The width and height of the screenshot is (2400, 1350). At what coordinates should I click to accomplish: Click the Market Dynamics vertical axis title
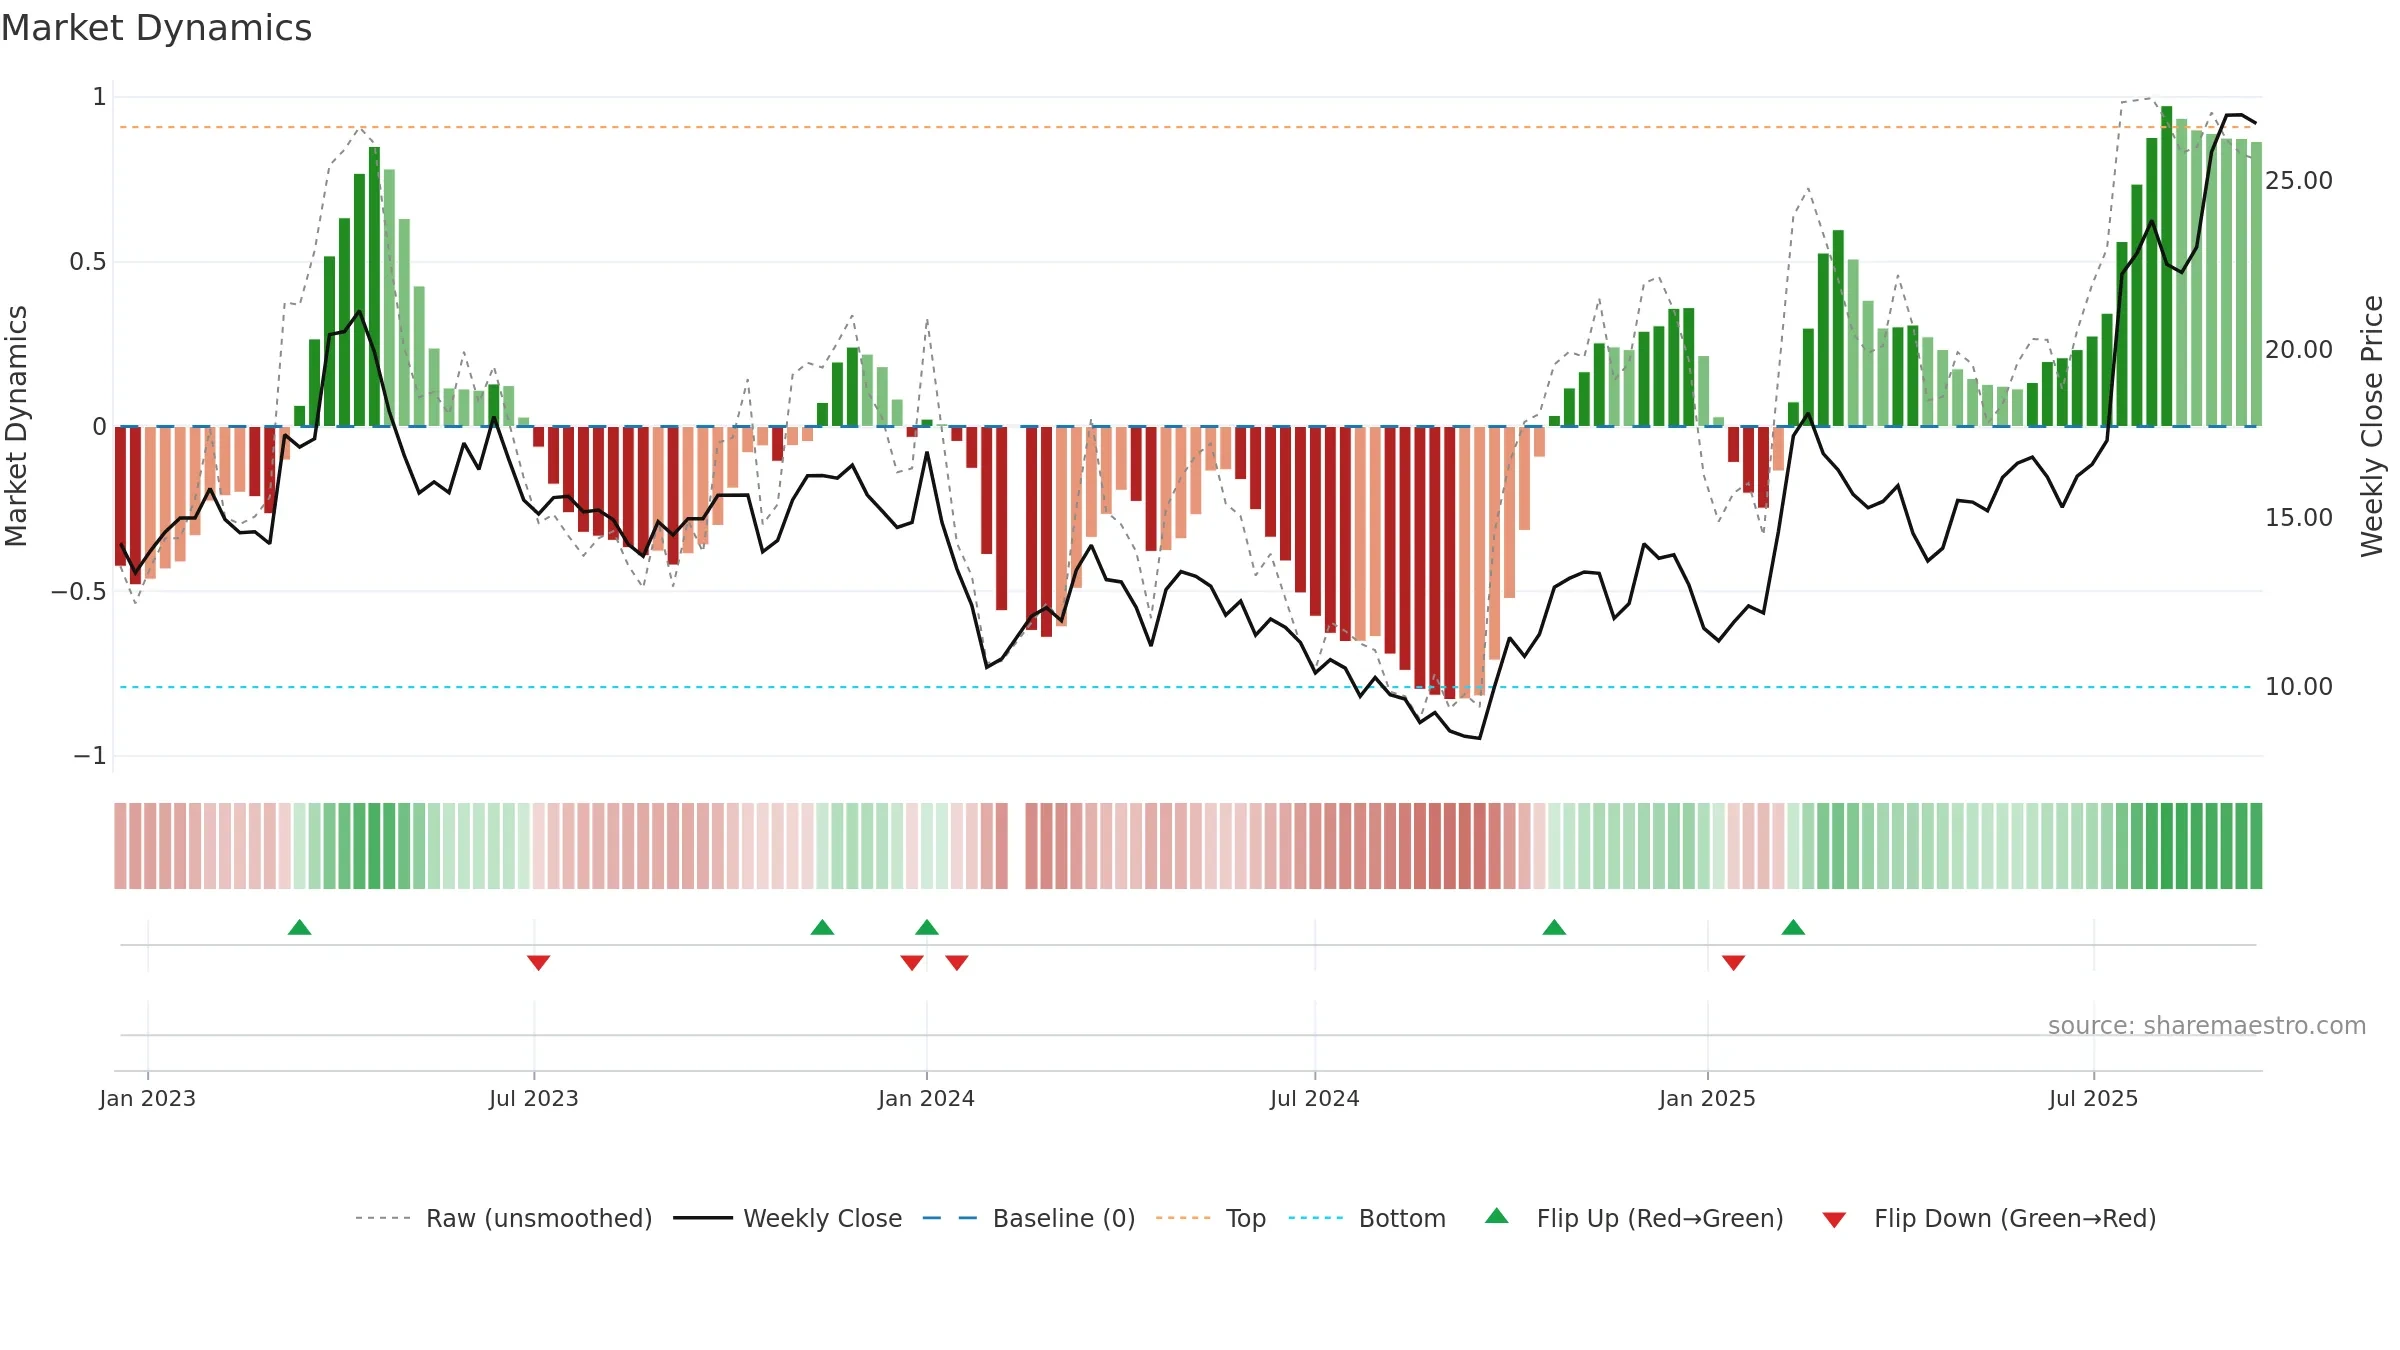(16, 426)
